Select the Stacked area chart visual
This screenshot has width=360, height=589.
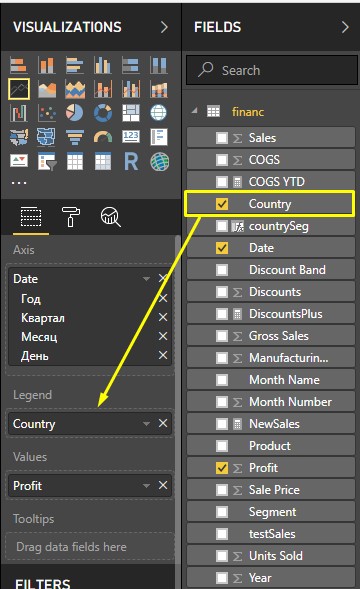click(75, 89)
